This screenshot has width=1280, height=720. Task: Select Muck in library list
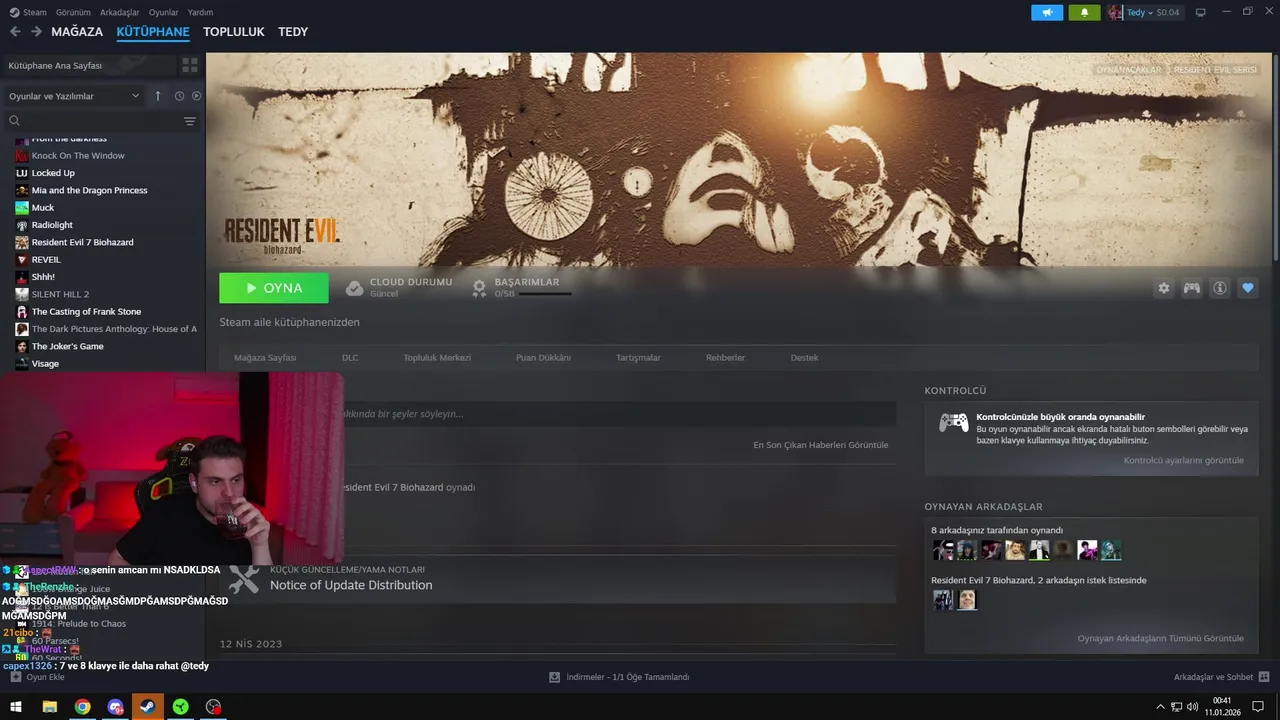tap(43, 208)
